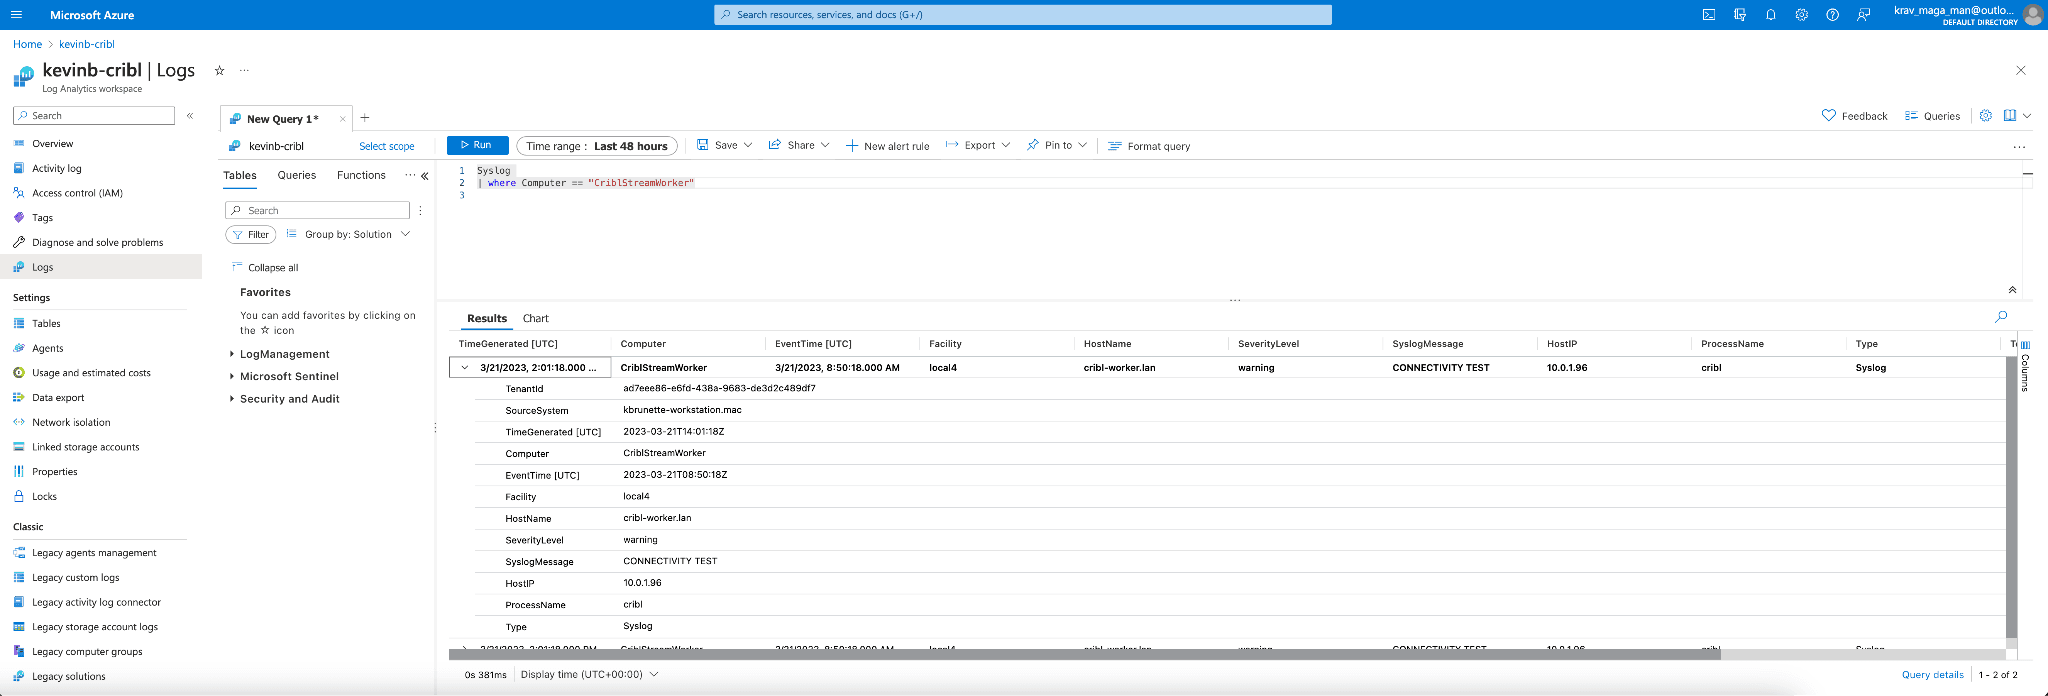Expand the LogManagement table group
The image size is (2048, 696).
click(232, 354)
